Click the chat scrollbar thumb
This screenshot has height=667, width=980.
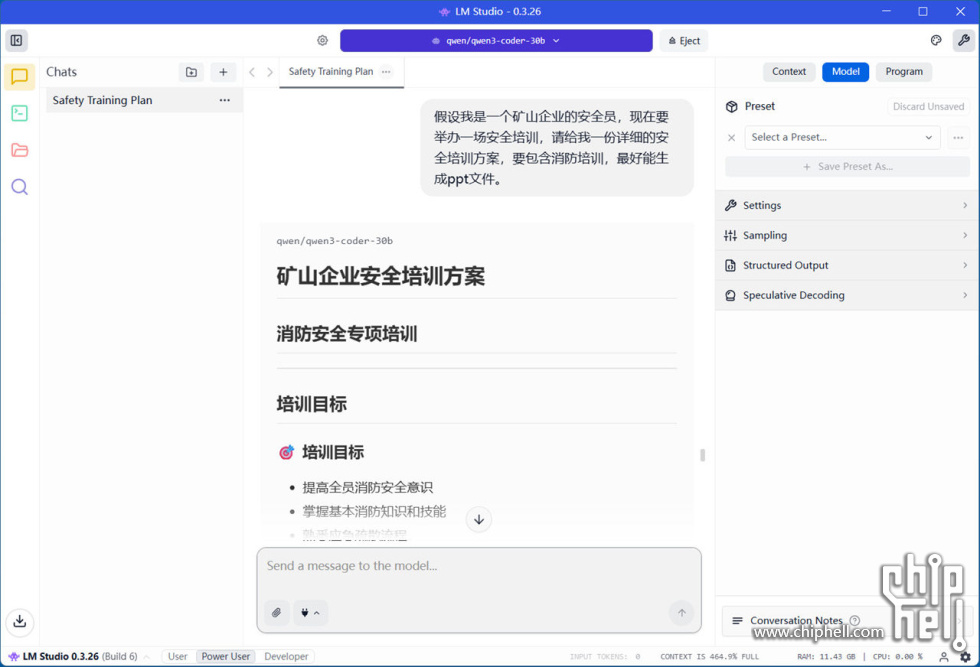point(702,455)
